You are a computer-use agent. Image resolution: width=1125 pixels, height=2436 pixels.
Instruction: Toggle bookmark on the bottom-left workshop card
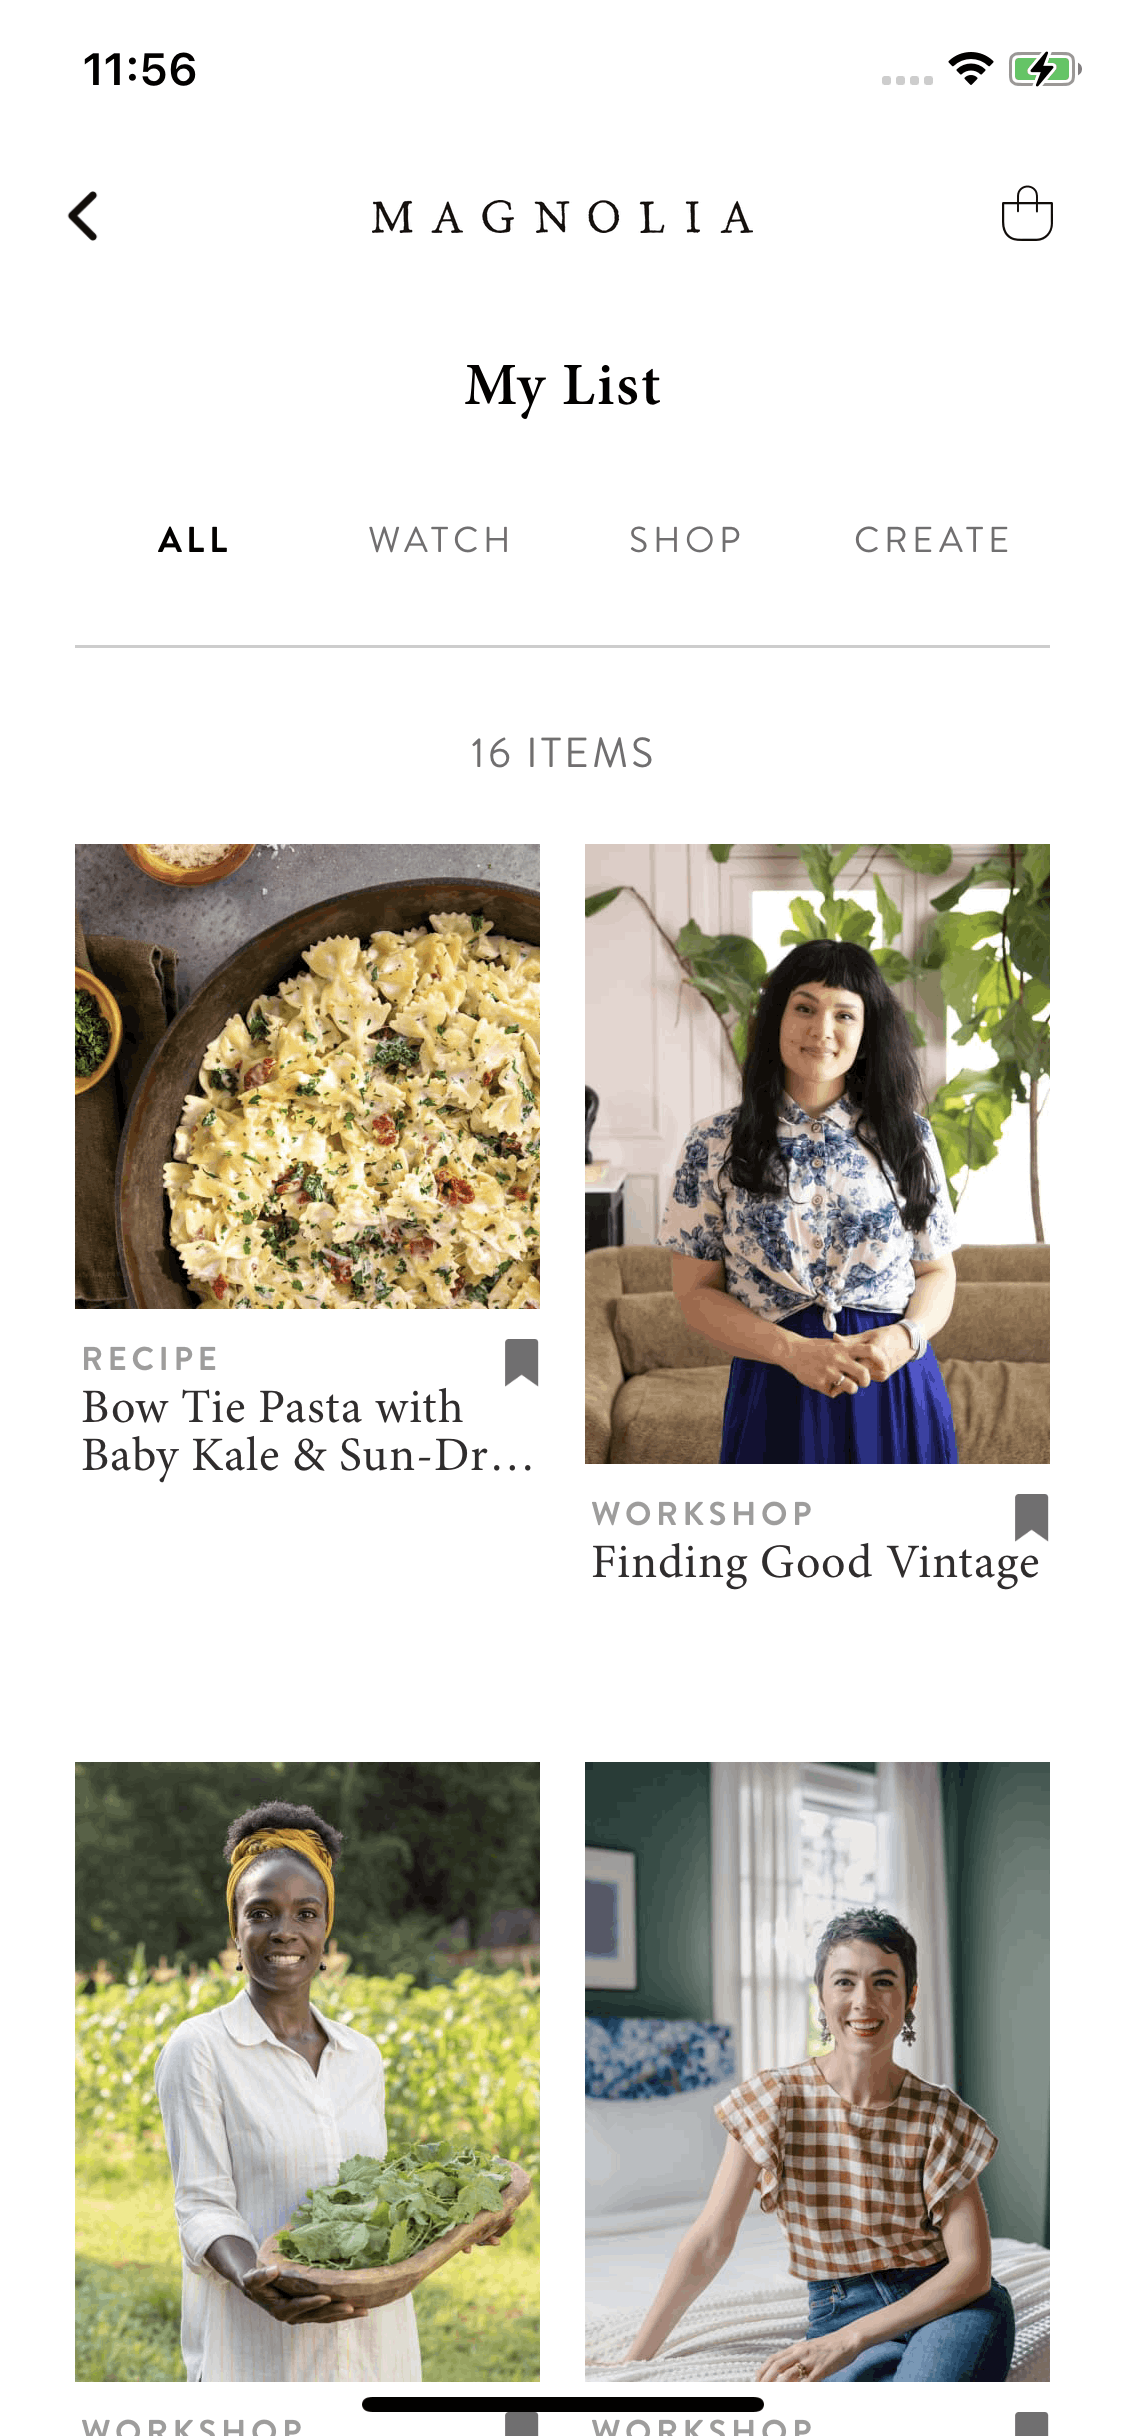(x=521, y=2423)
